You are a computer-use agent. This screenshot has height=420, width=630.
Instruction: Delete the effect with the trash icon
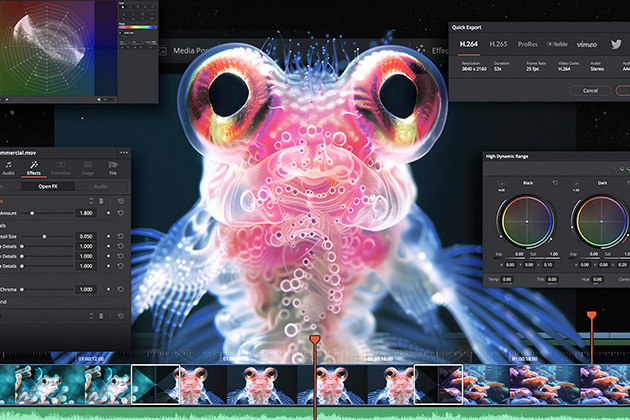point(101,201)
